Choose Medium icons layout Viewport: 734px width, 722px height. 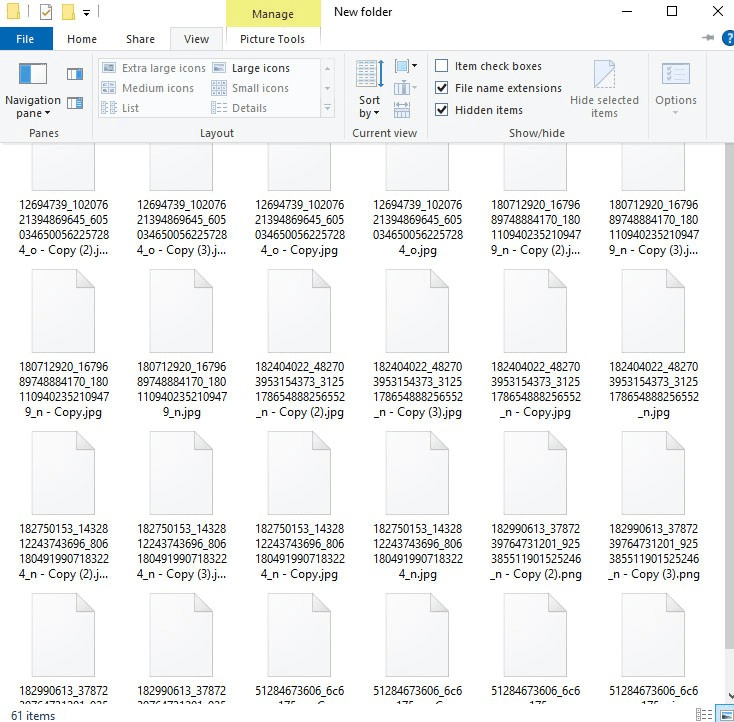coord(148,88)
